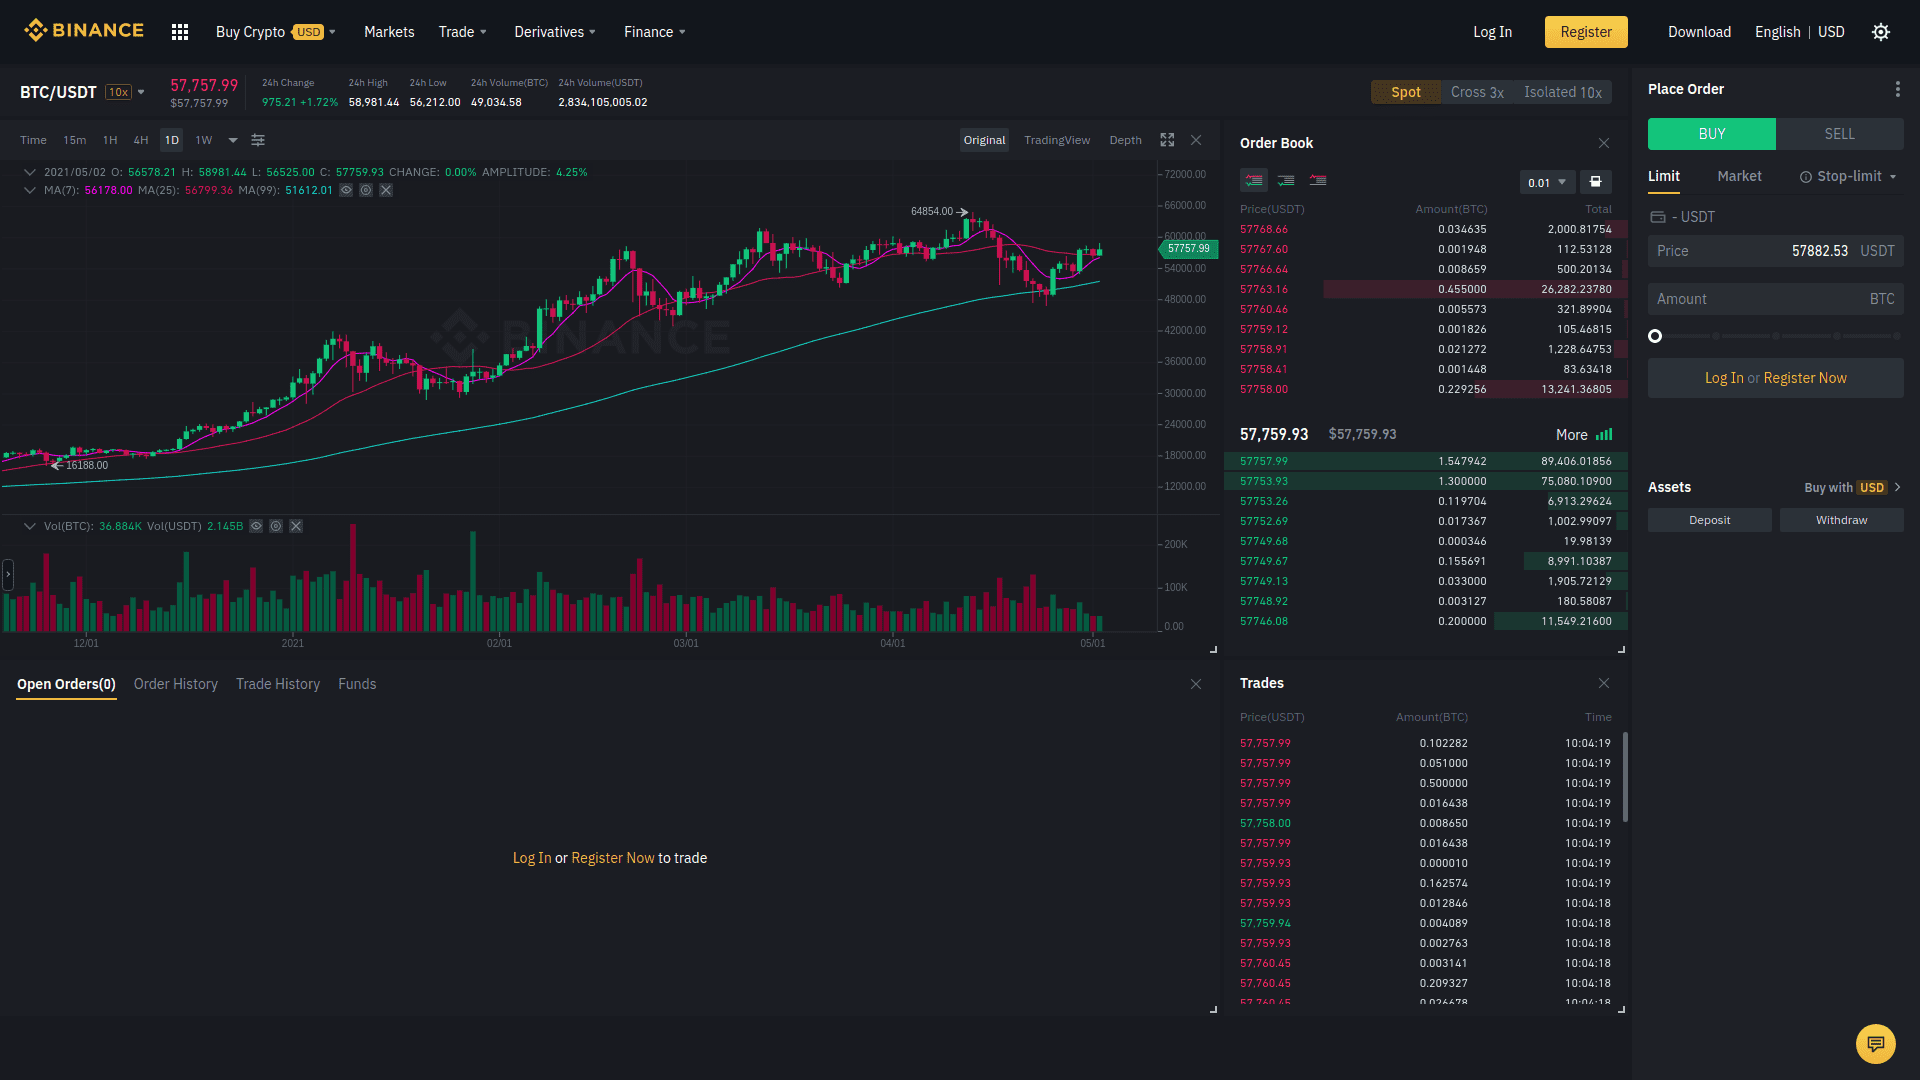Expand chart to fullscreen
Screen dimensions: 1920x1080
[1167, 140]
